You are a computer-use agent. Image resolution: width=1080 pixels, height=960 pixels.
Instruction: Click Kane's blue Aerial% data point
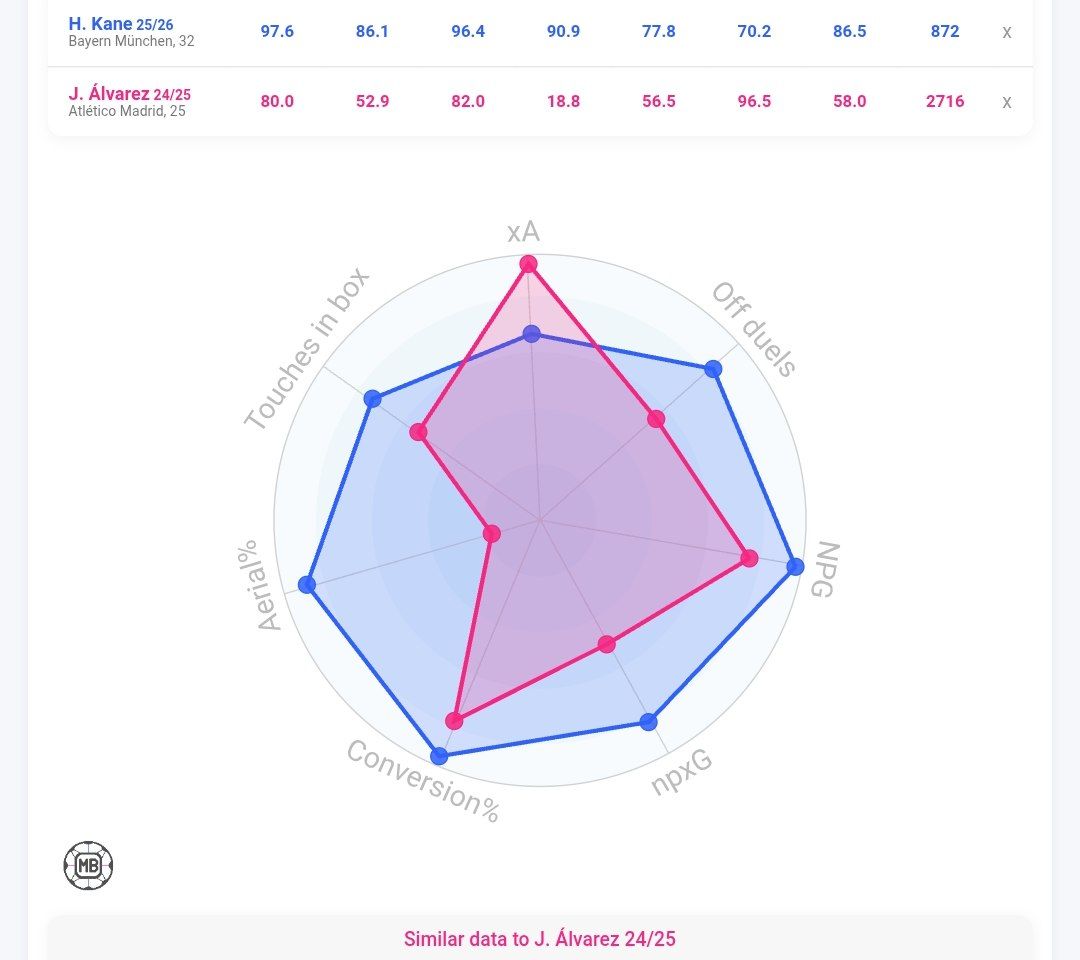coord(307,584)
